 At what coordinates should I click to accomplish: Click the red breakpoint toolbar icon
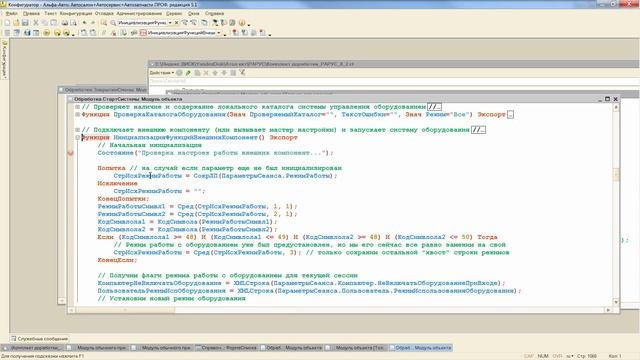pyautogui.click(x=236, y=33)
